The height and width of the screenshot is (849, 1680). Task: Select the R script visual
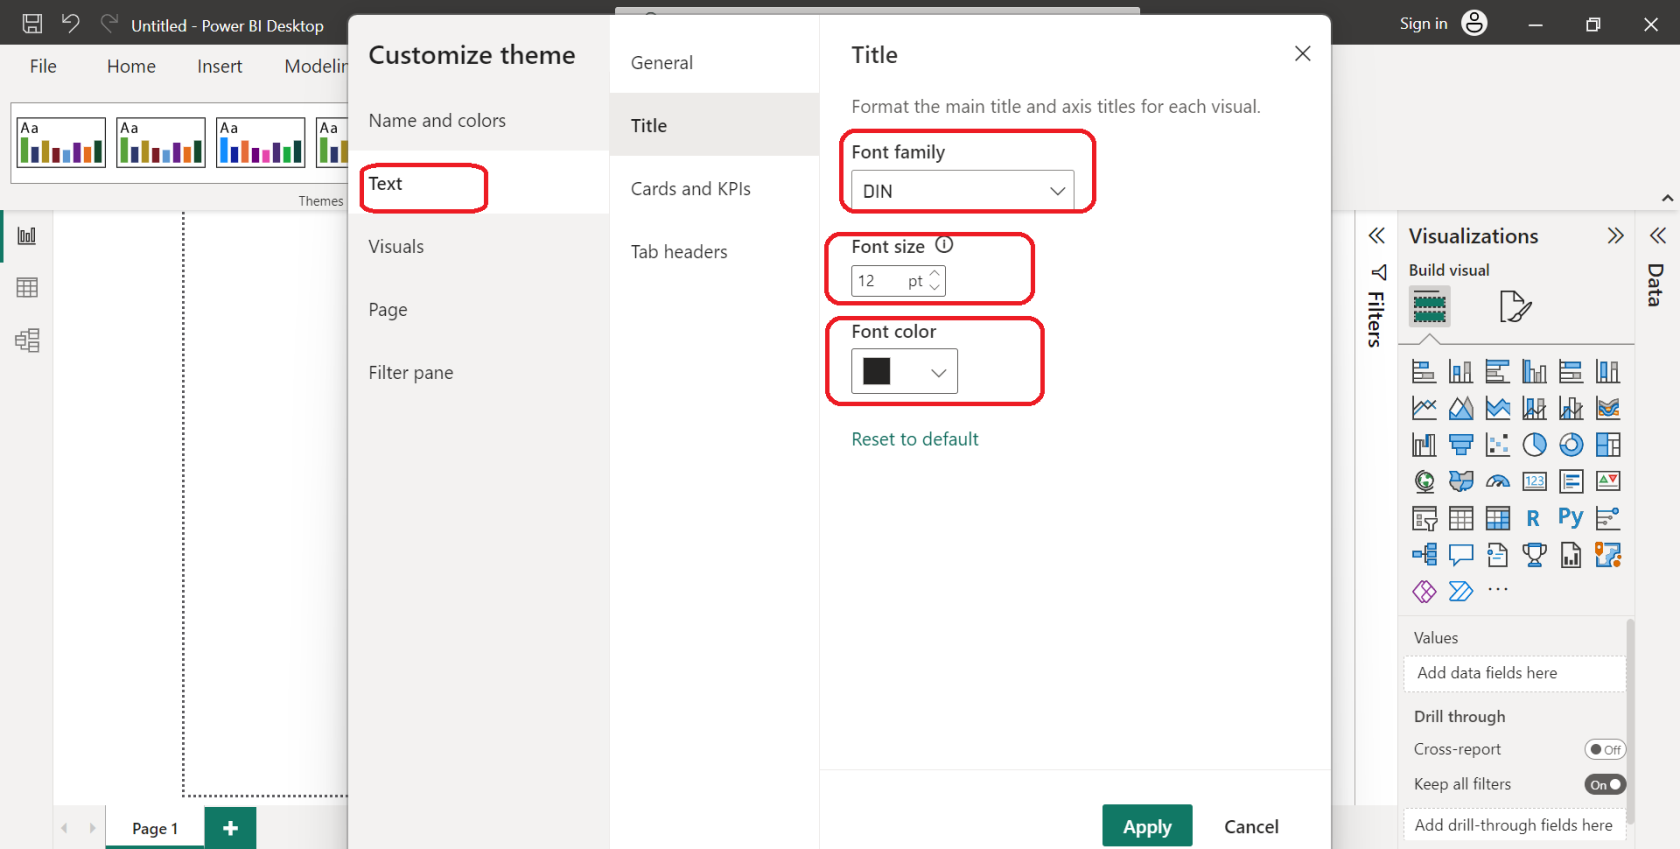(x=1534, y=518)
